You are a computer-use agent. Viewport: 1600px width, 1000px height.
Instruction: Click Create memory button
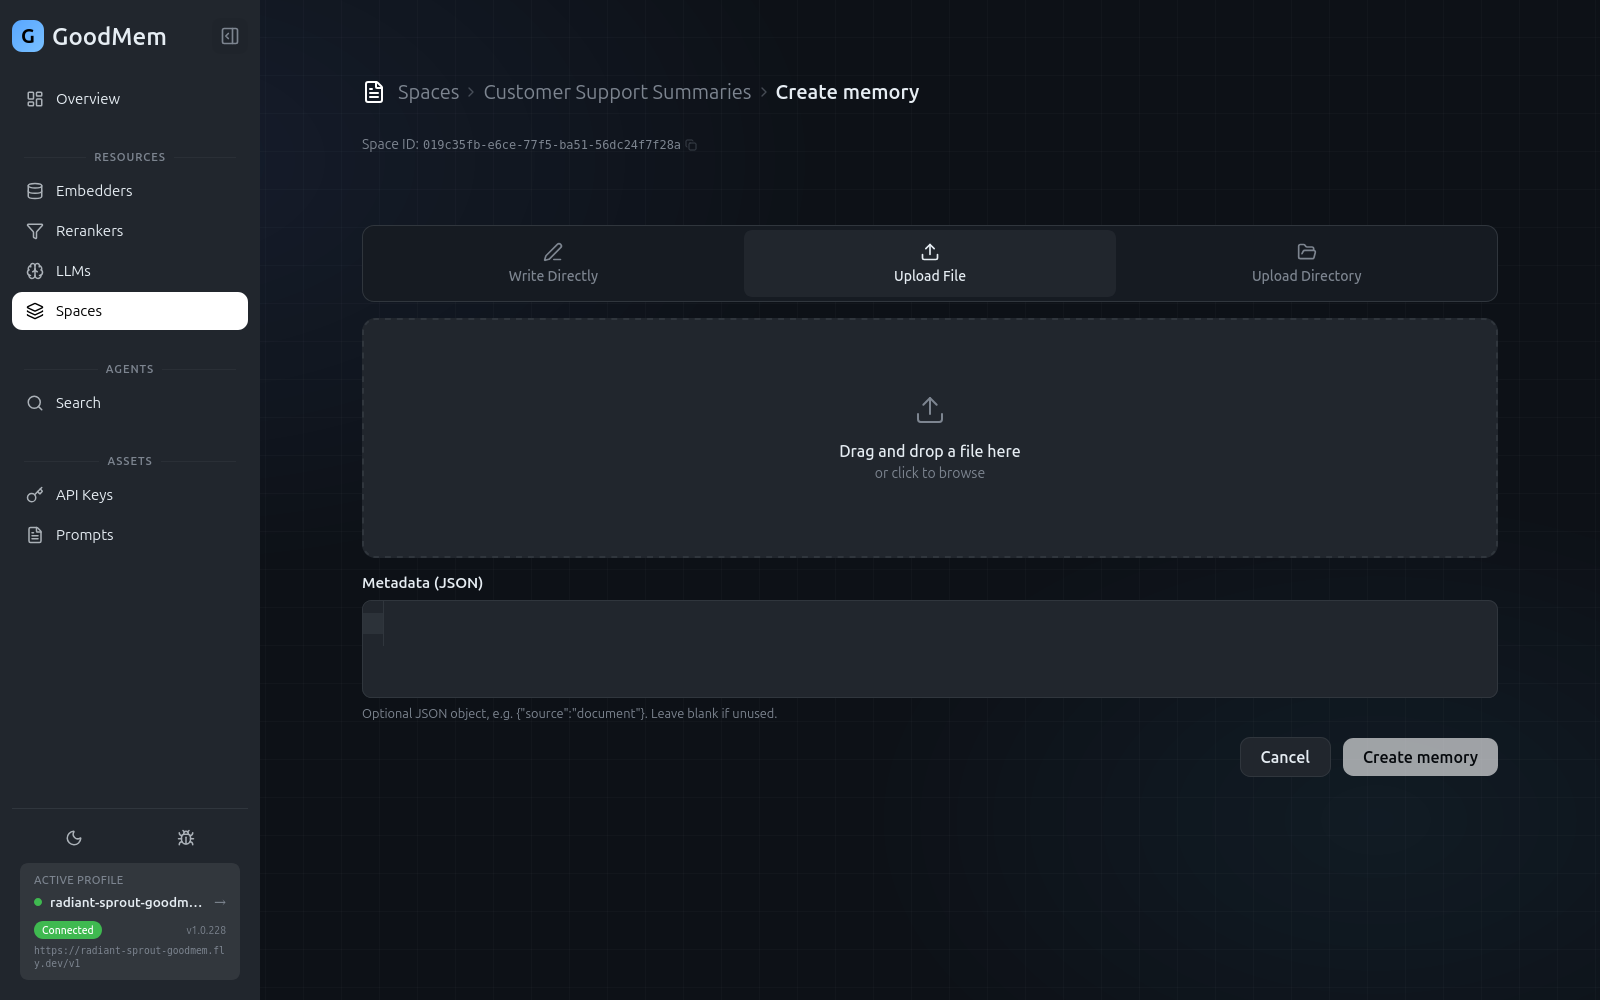[1419, 757]
